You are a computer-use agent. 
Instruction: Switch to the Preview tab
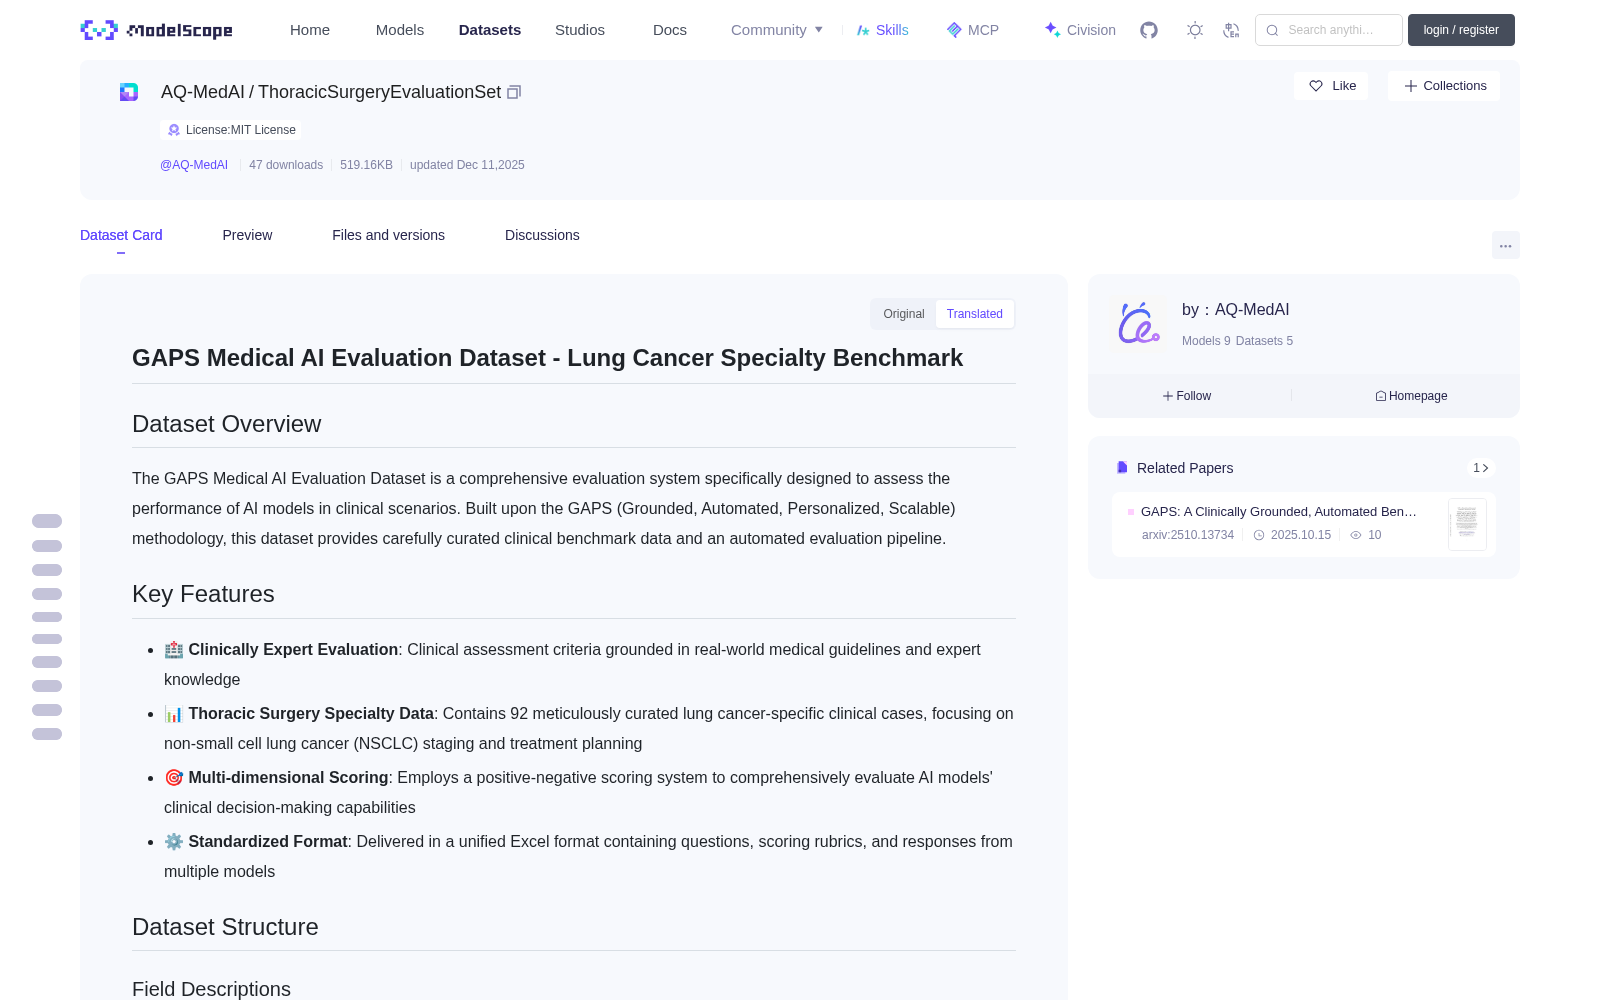247,235
